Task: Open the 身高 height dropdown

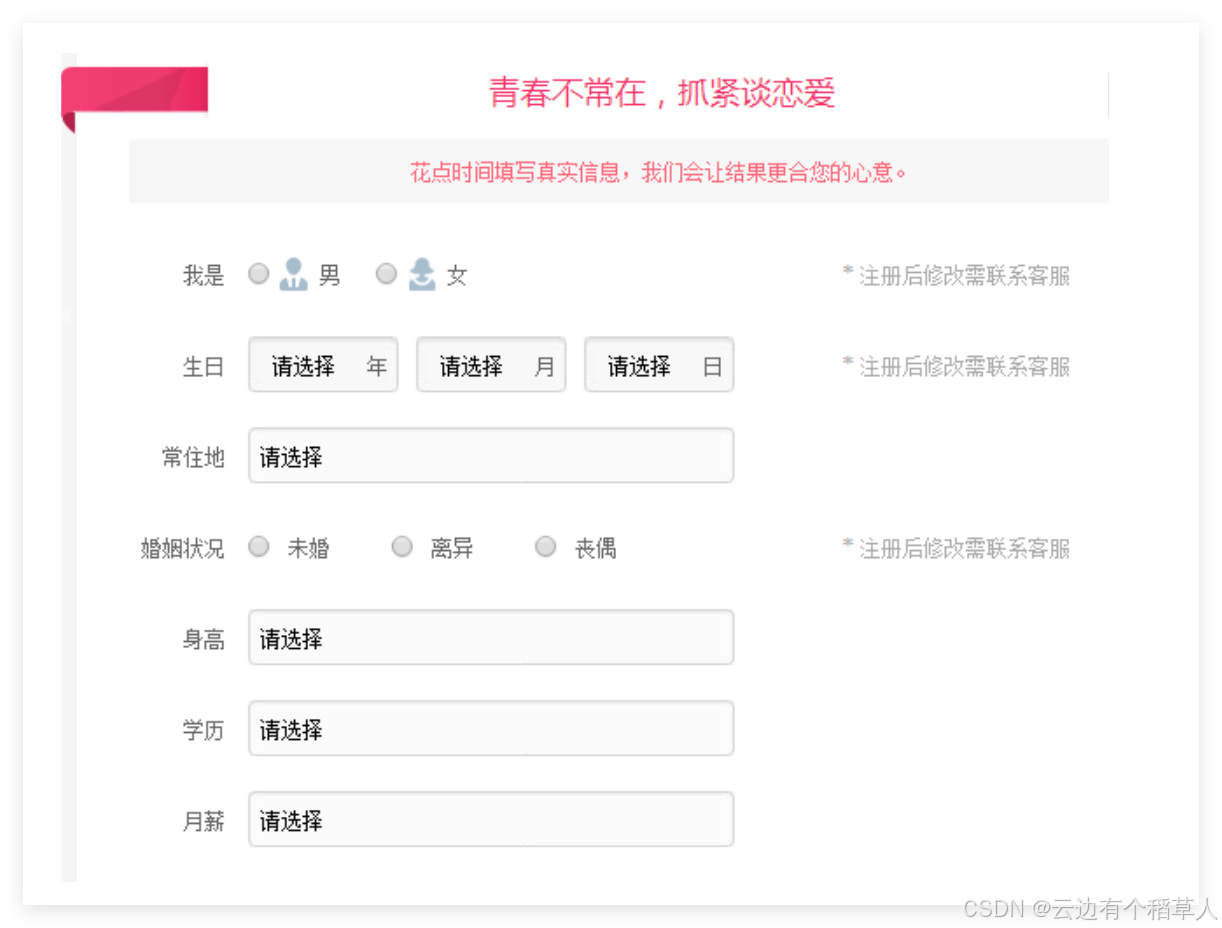Action: click(491, 638)
